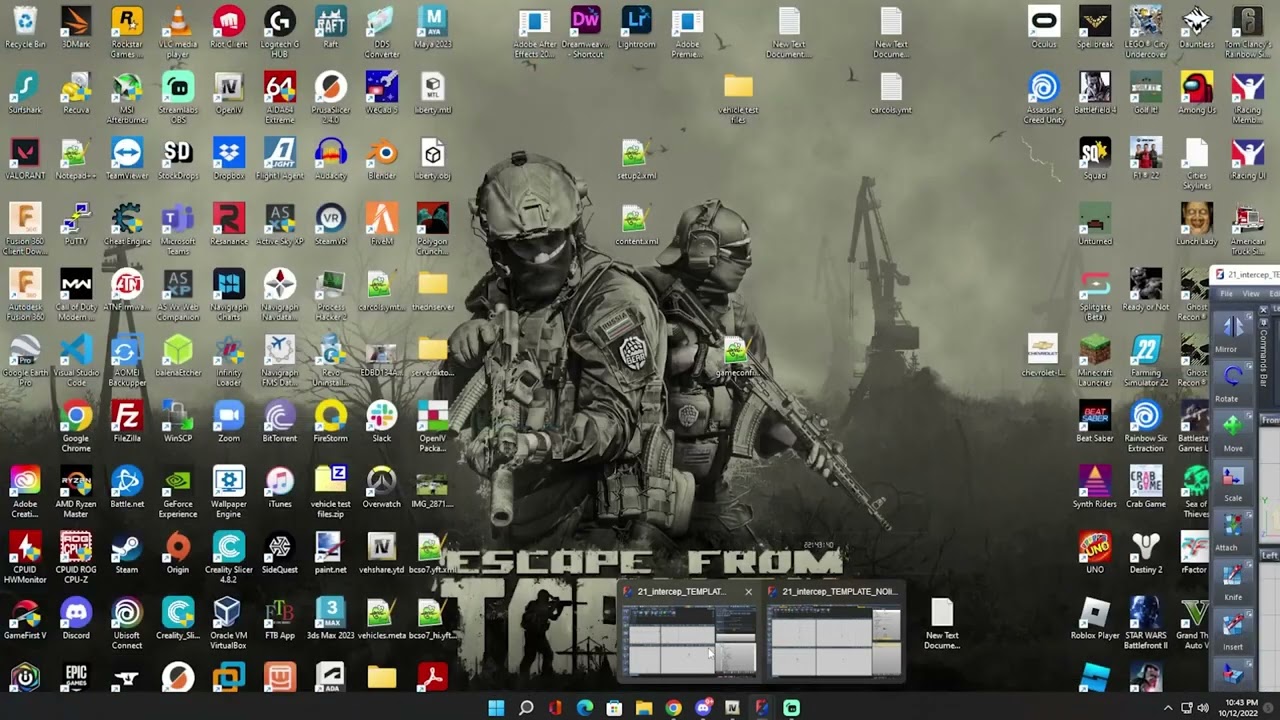This screenshot has height=720, width=1280.
Task: Select the Cheat Engine shortcut
Action: point(127,225)
